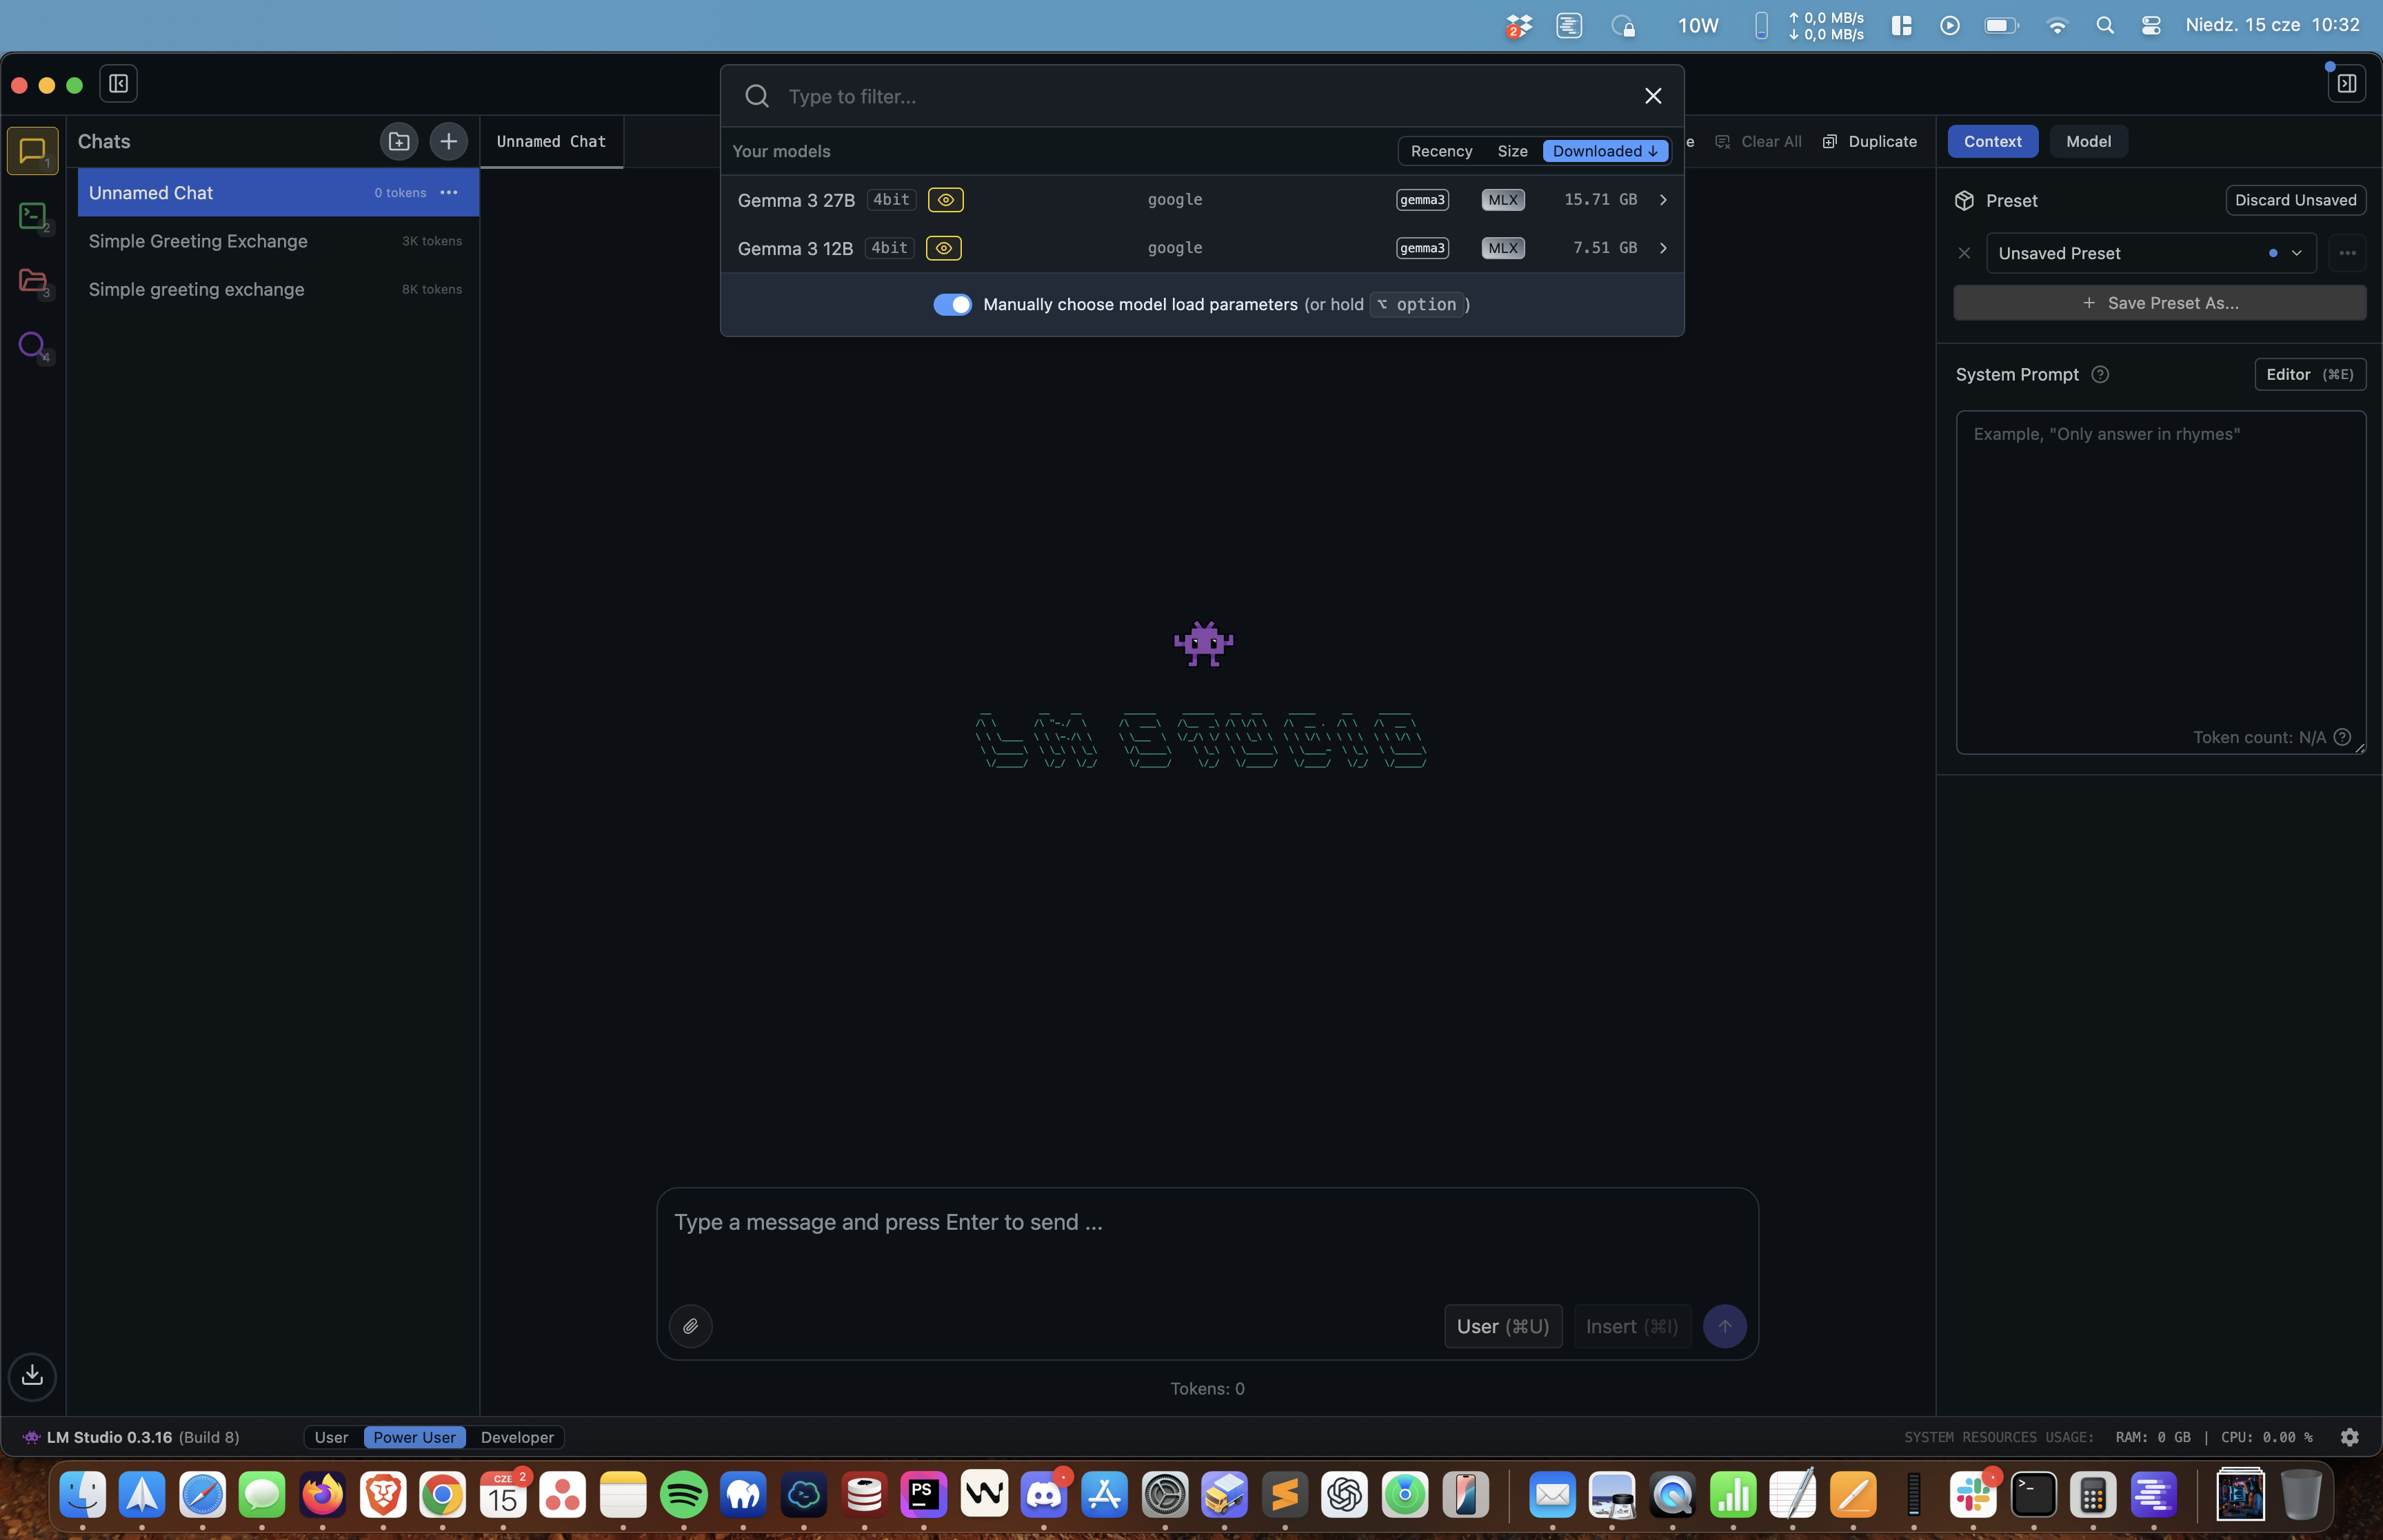Open Discord from the Dock
This screenshot has height=1540, width=2383.
tap(1044, 1495)
